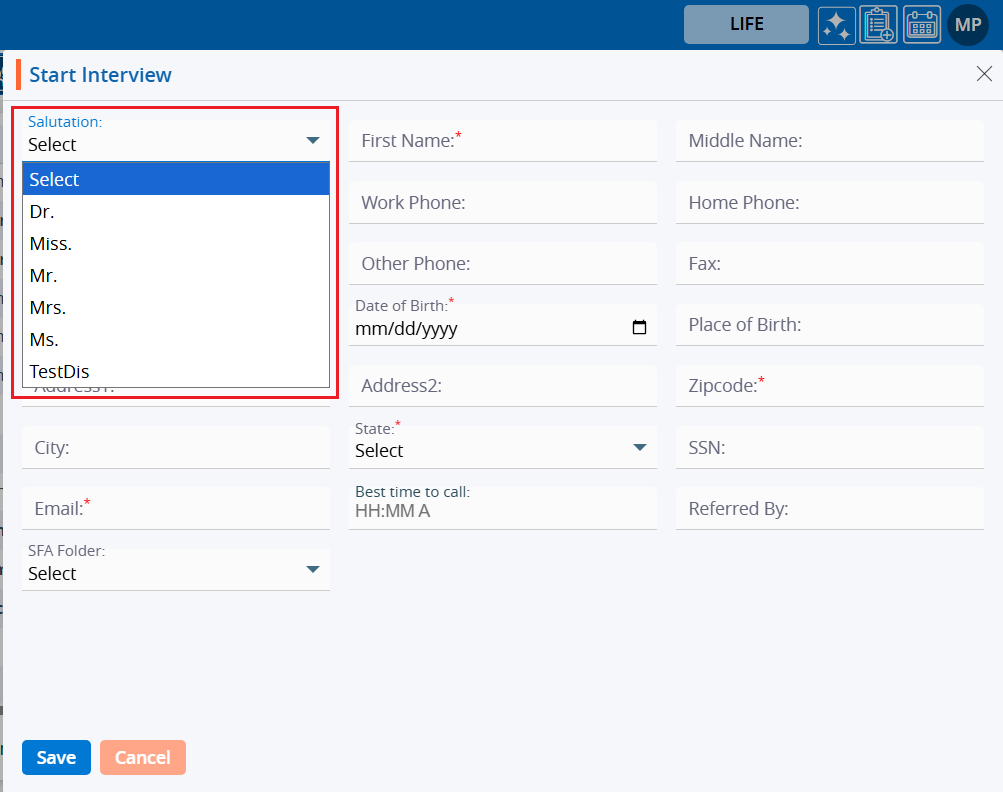The image size is (1003, 792).
Task: Click the sparkle AI assistant icon
Action: (836, 25)
